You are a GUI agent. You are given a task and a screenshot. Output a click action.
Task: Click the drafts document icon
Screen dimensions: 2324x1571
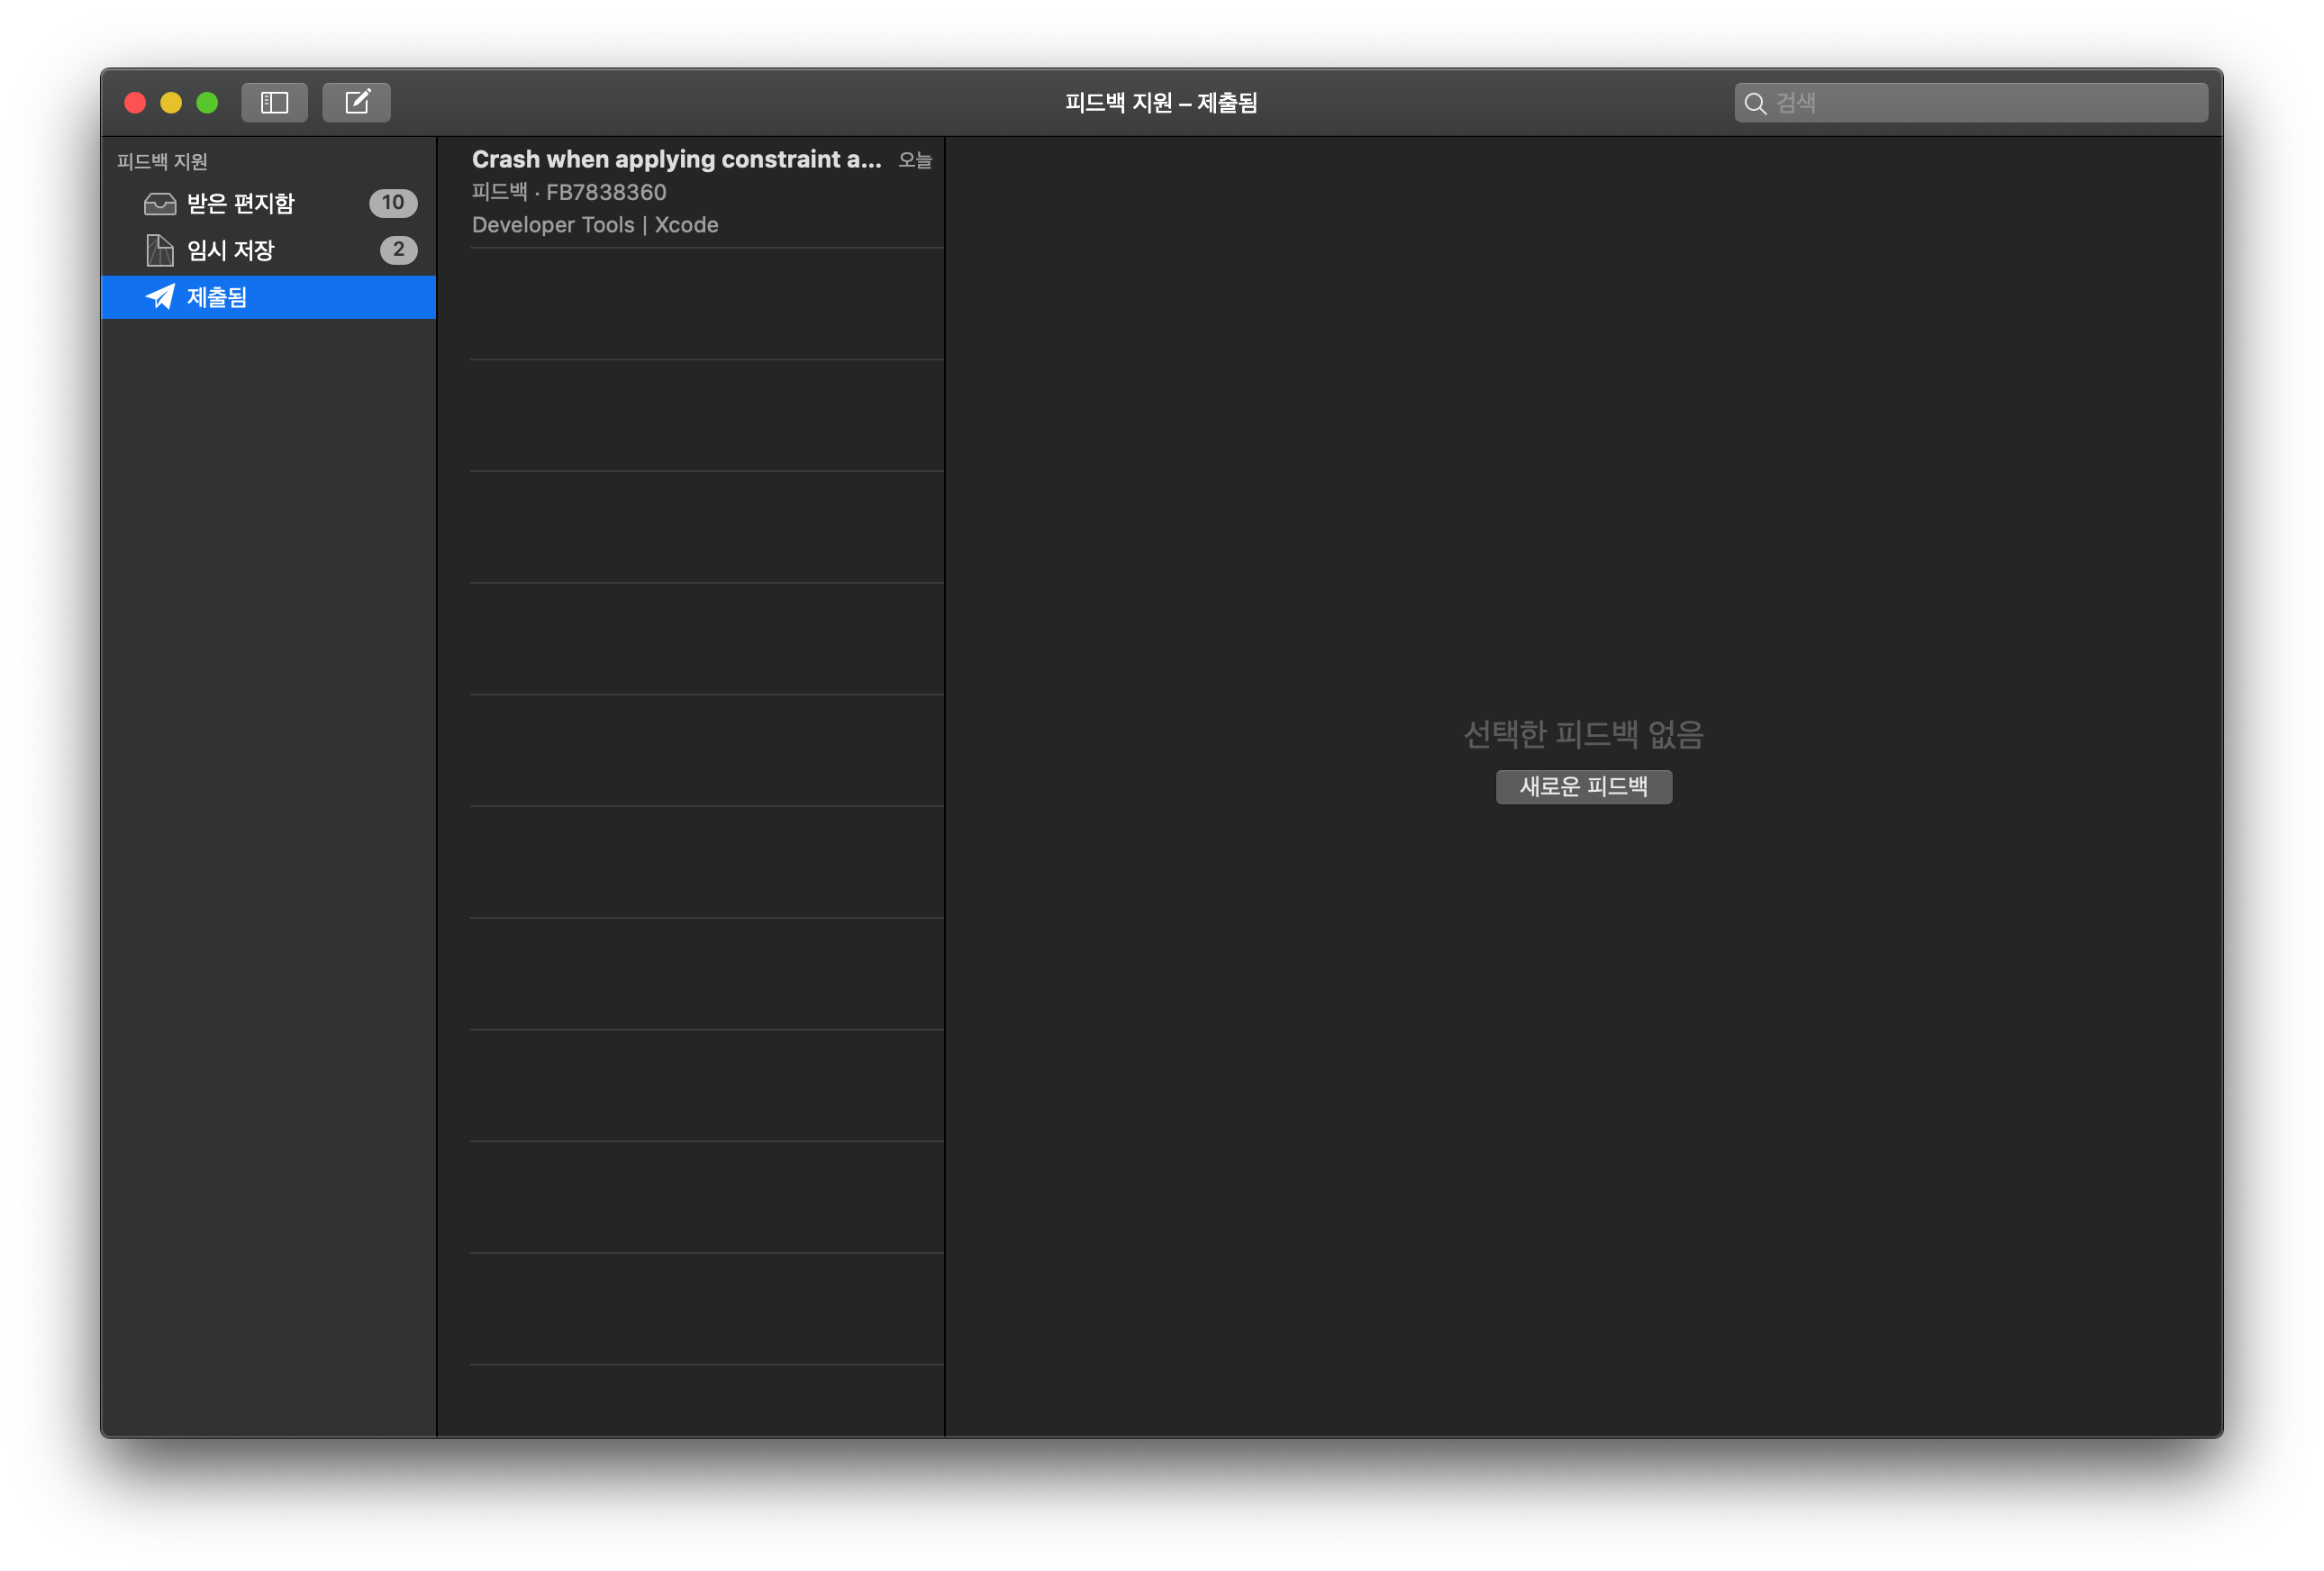click(x=160, y=250)
